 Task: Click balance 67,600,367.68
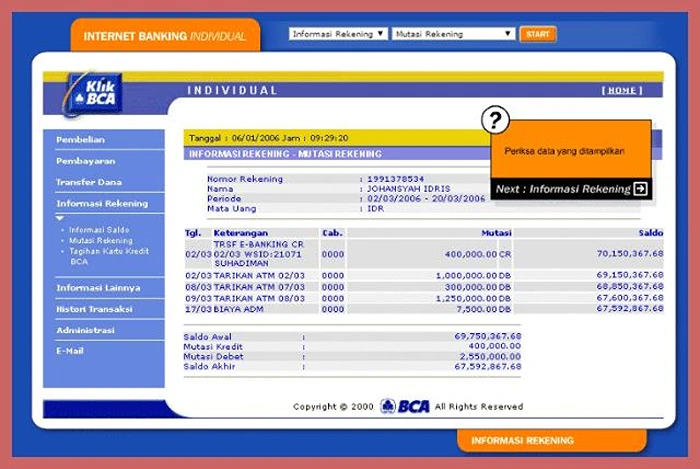(x=630, y=298)
